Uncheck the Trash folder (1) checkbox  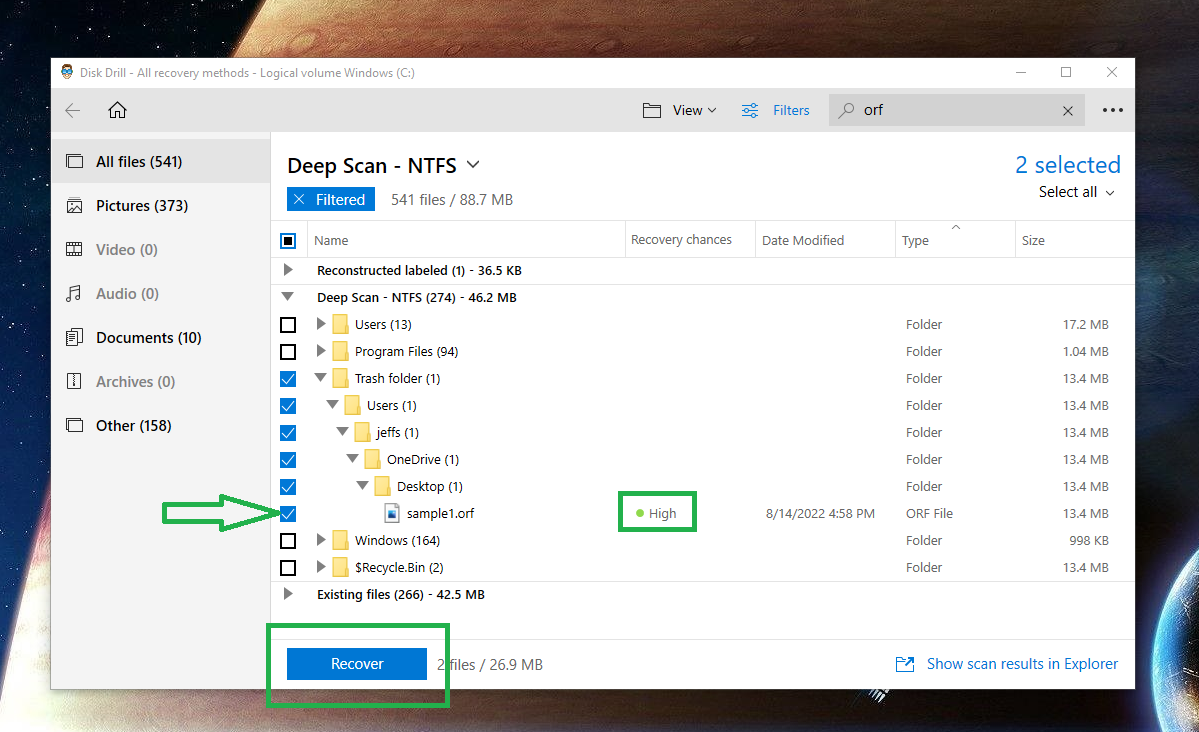288,379
